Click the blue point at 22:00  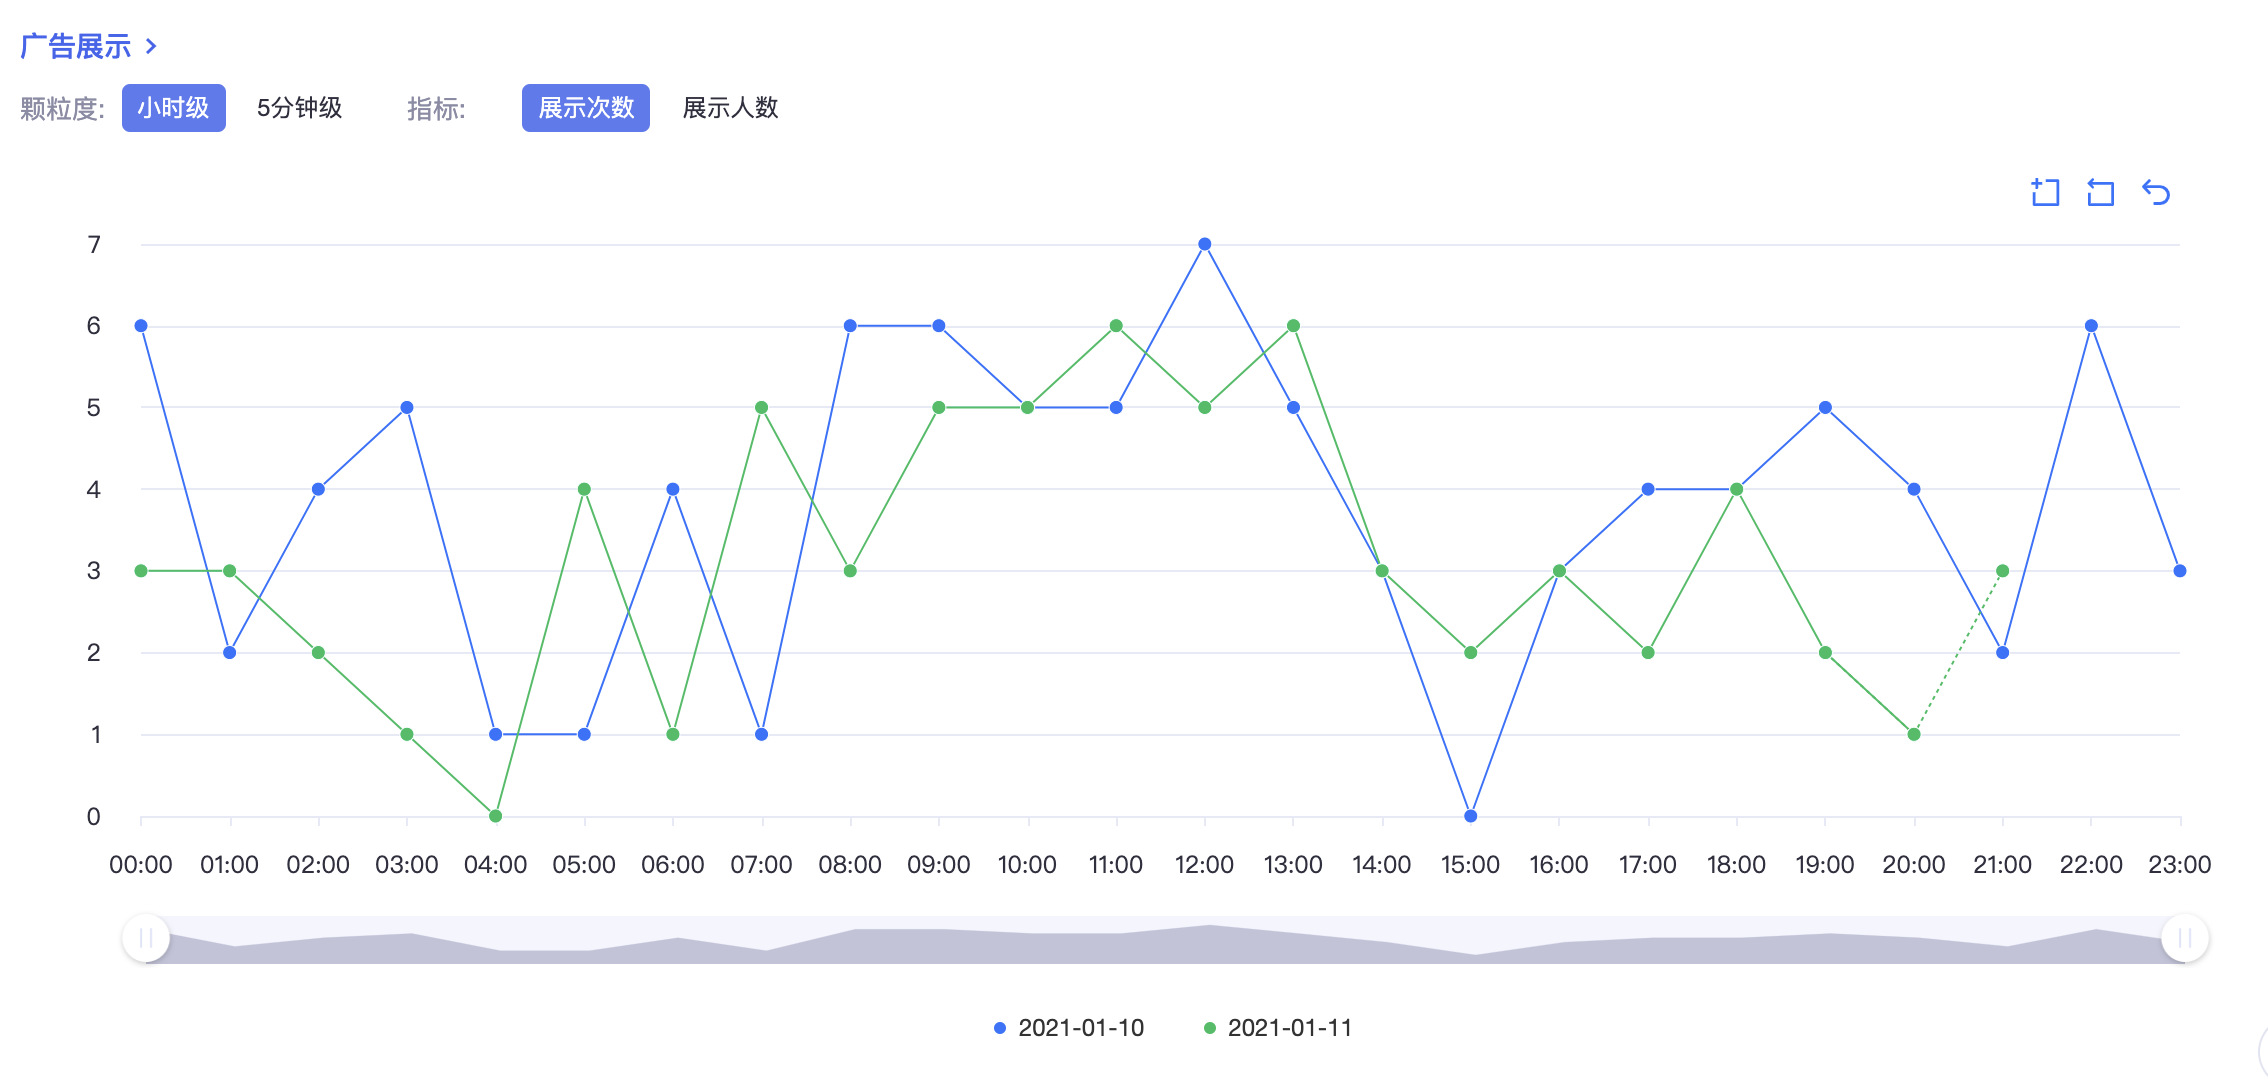(x=2091, y=326)
